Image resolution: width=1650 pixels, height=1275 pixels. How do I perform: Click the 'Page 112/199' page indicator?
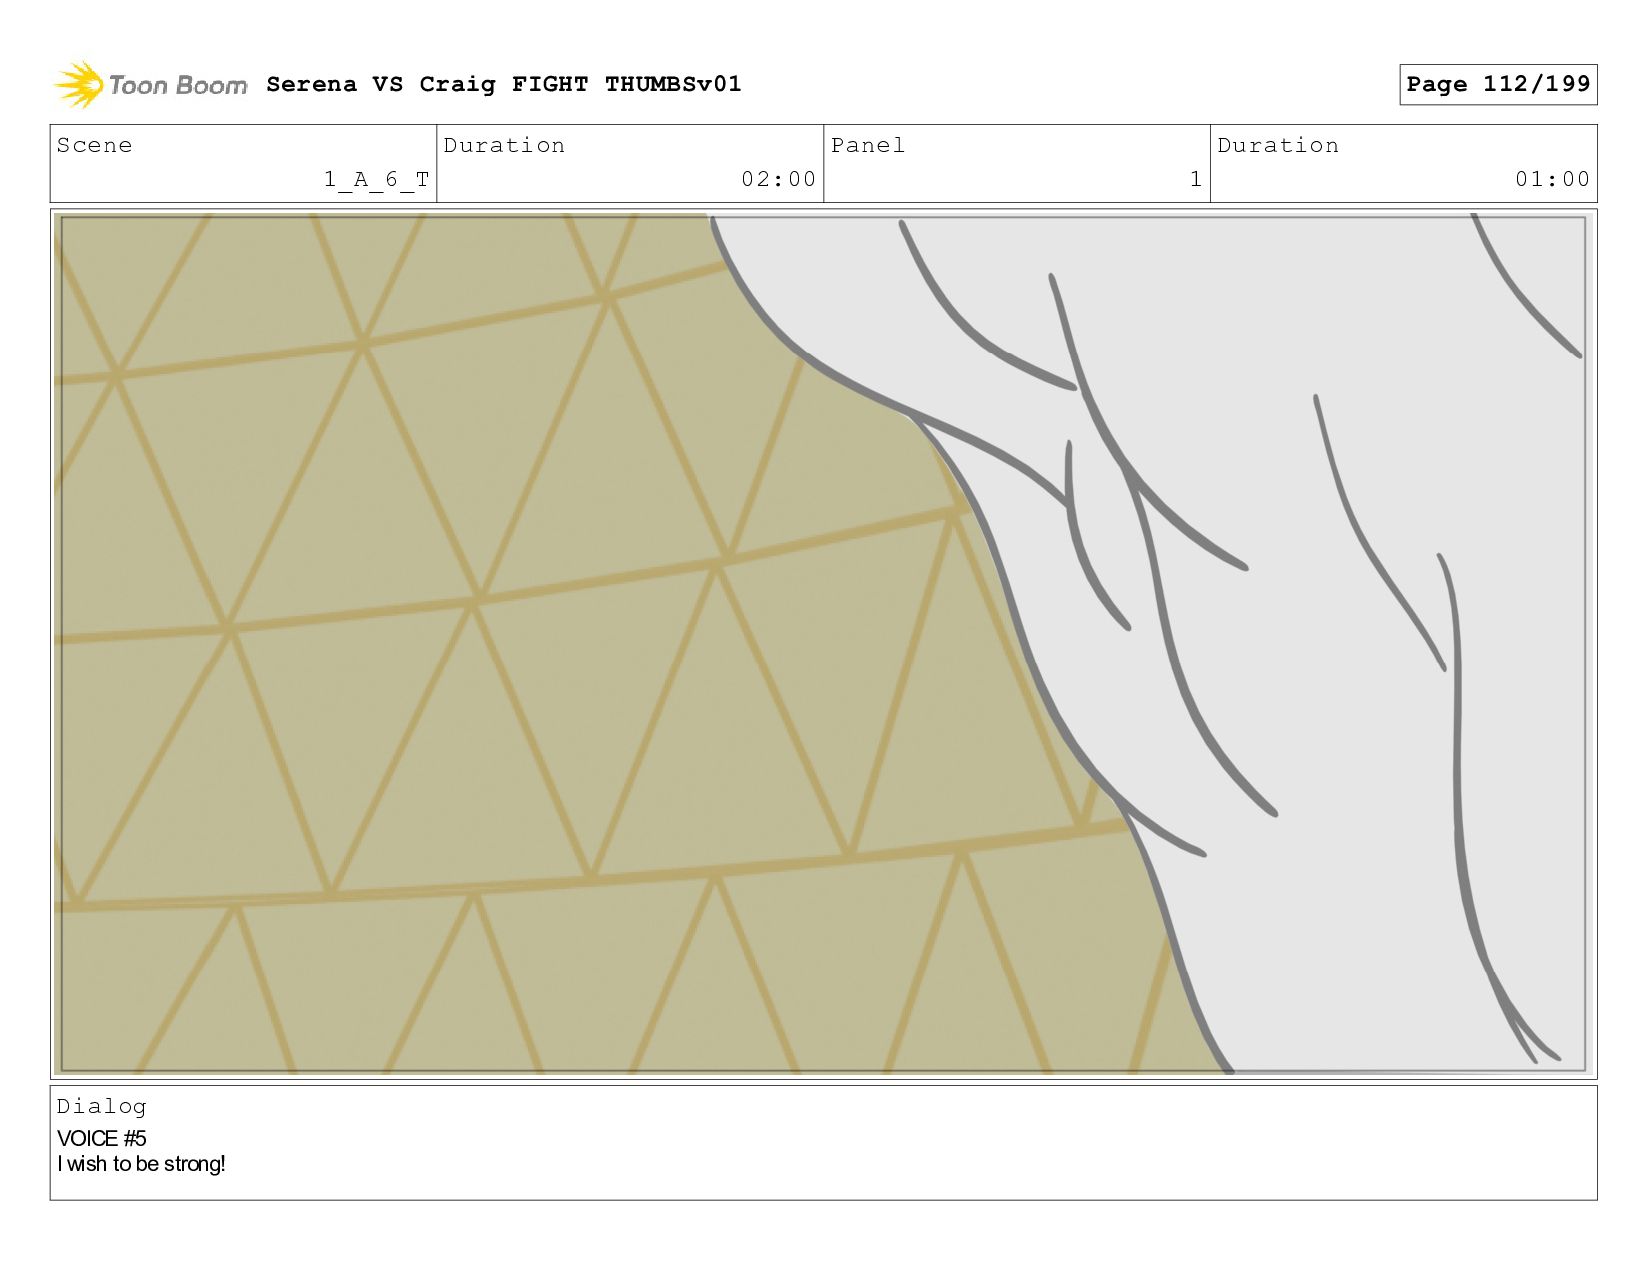point(1498,84)
